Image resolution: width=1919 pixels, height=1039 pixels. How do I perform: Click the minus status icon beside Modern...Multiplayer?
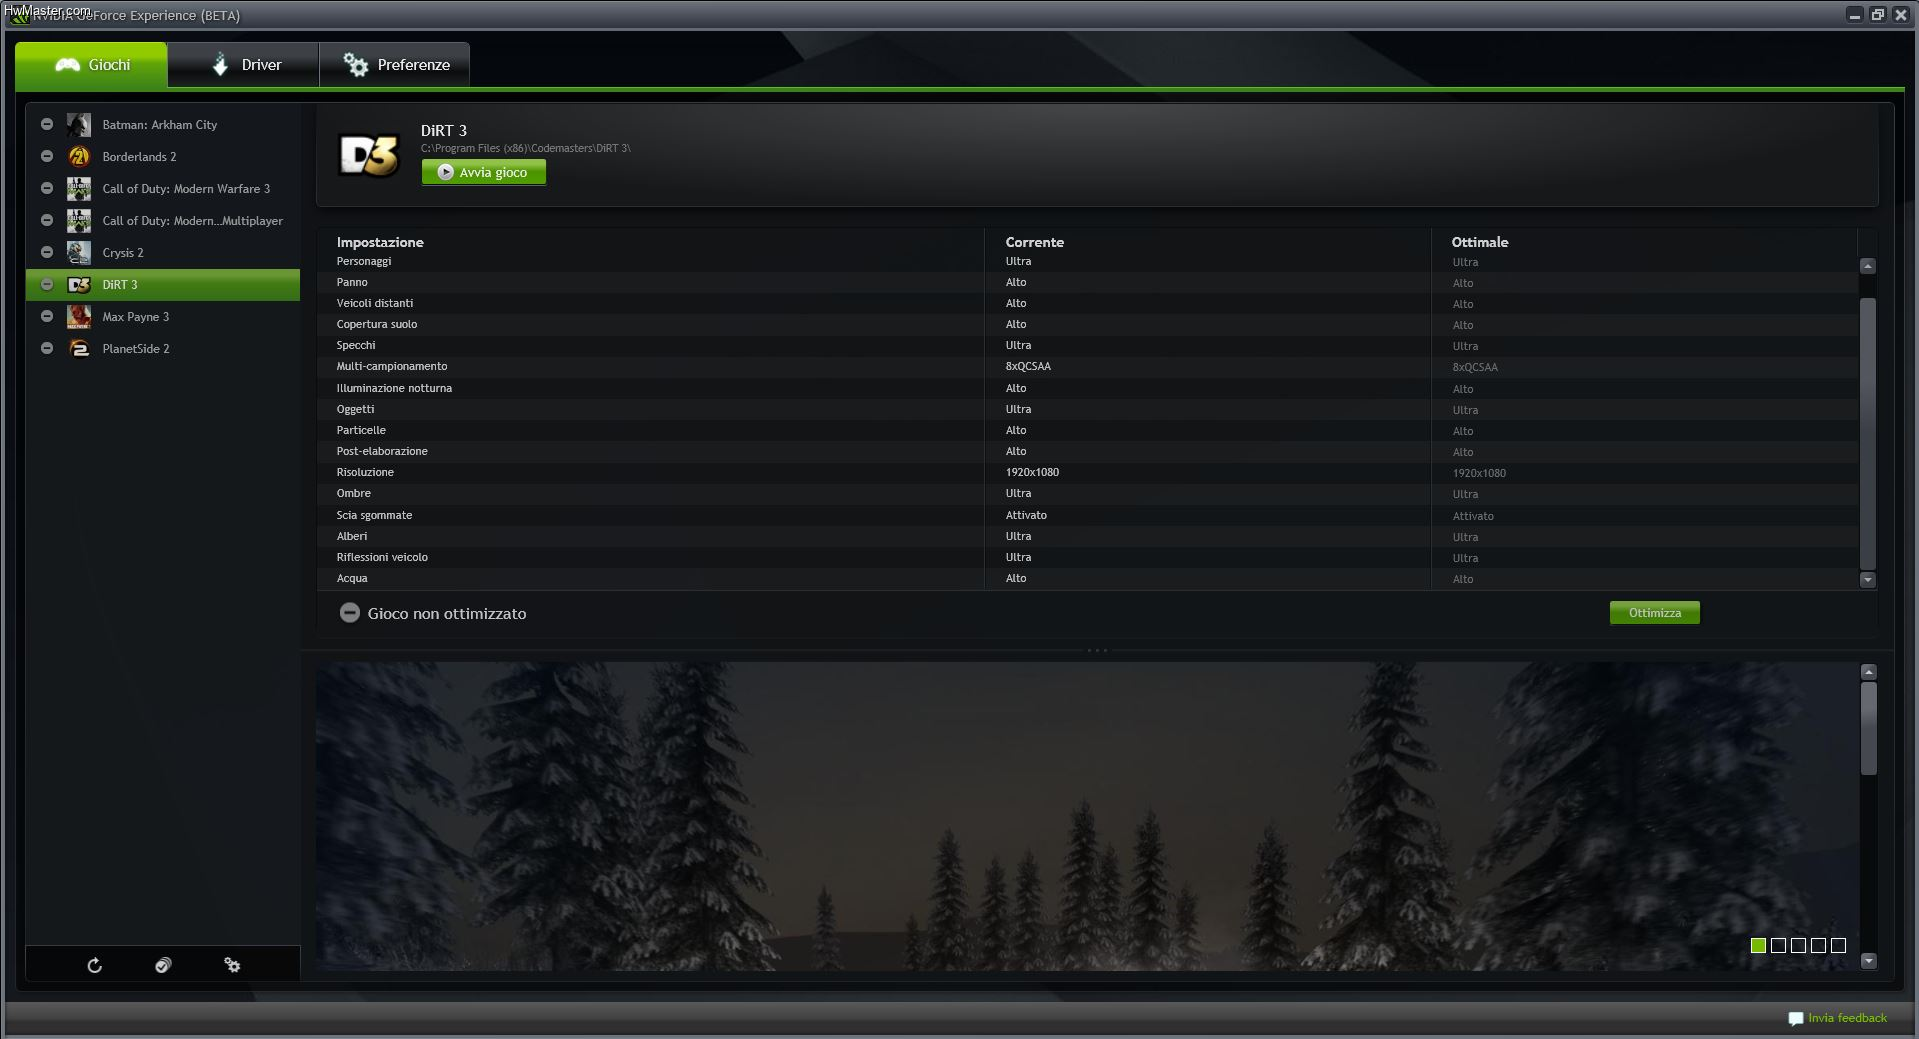[x=47, y=221]
